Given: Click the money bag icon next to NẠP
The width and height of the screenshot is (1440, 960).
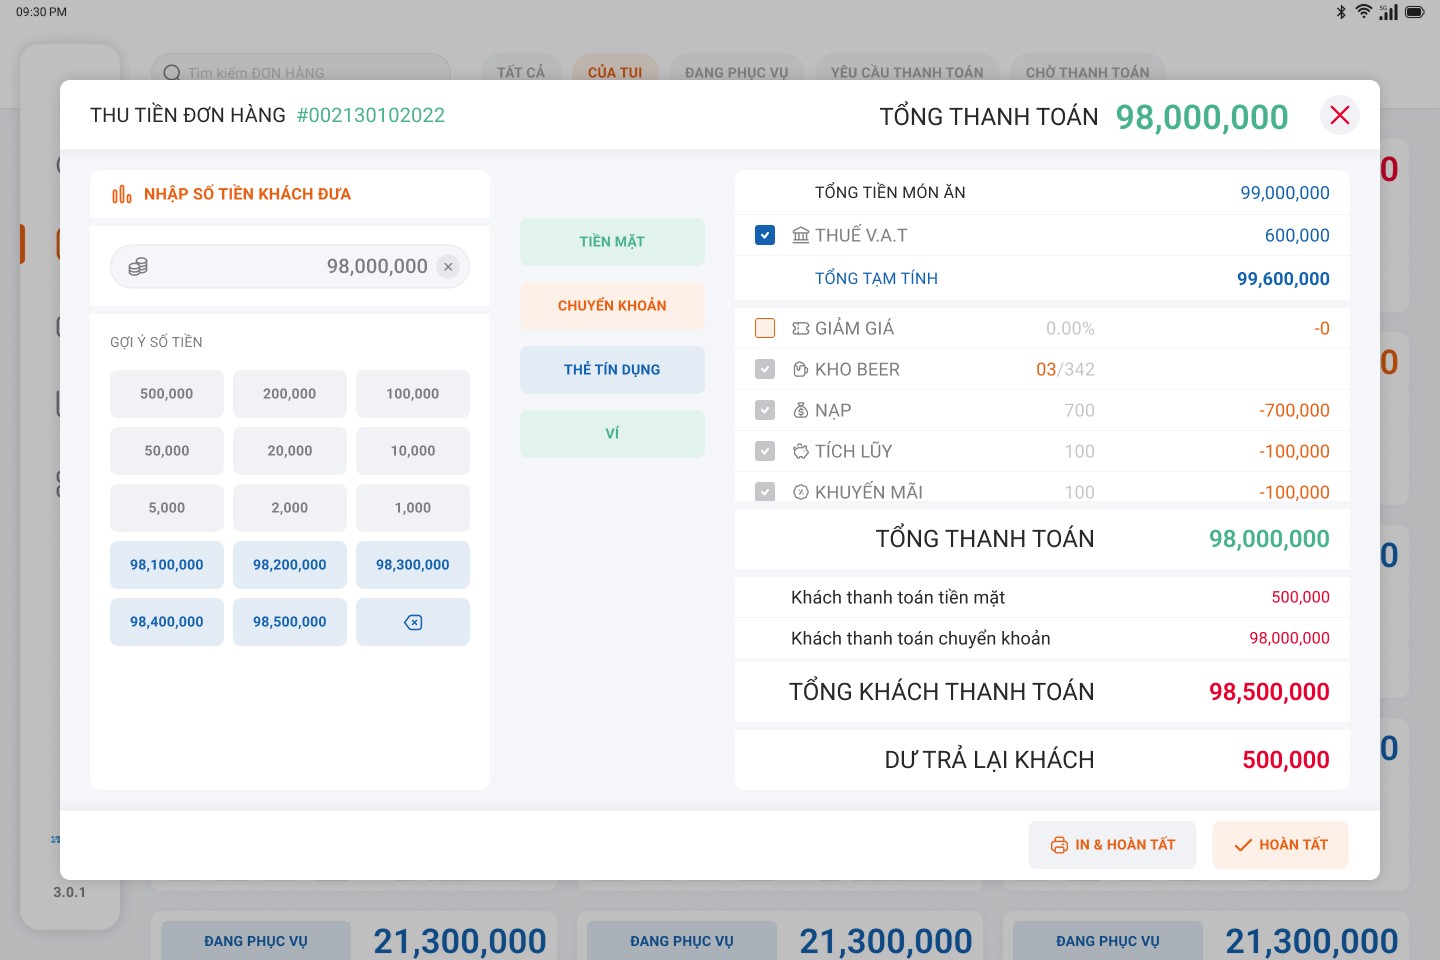Looking at the screenshot, I should coord(801,410).
